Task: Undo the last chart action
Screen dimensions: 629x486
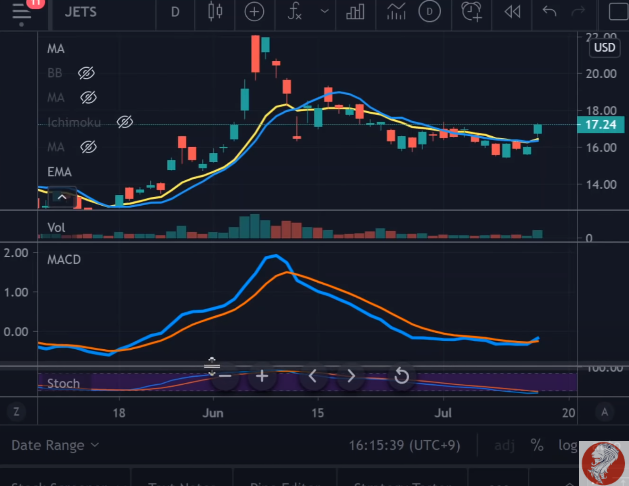Action: point(549,11)
